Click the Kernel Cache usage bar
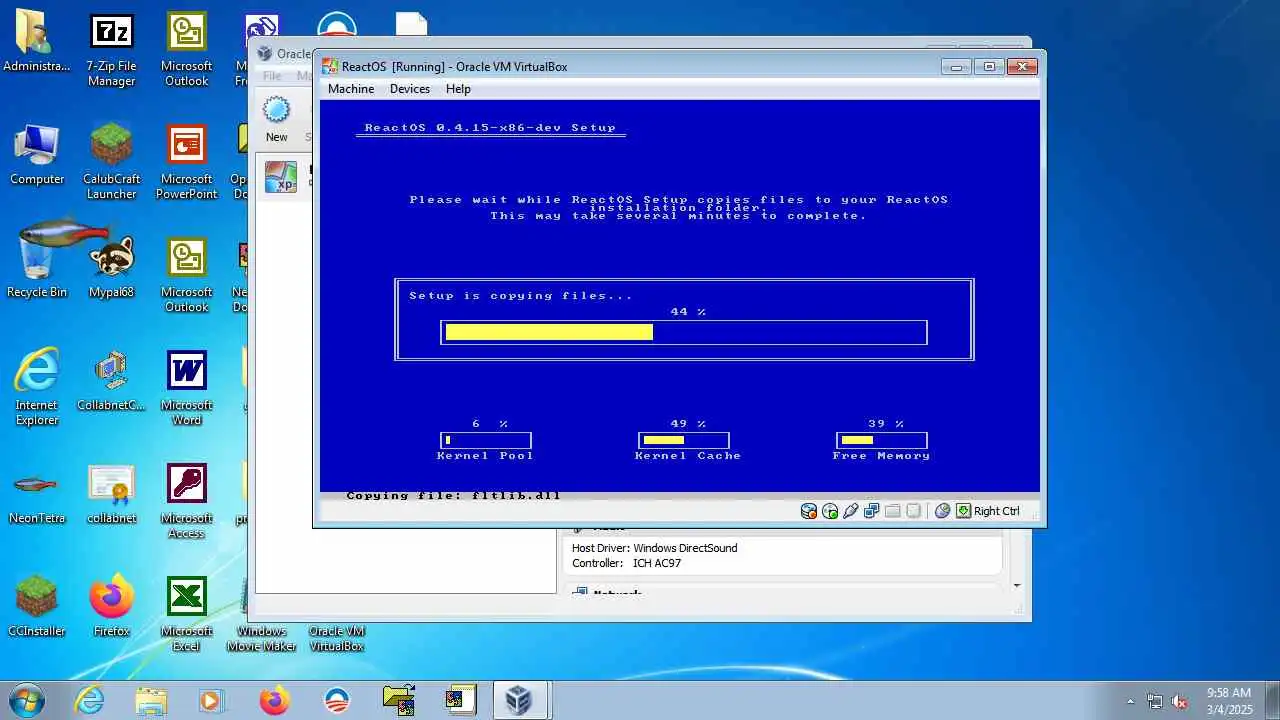 684,440
